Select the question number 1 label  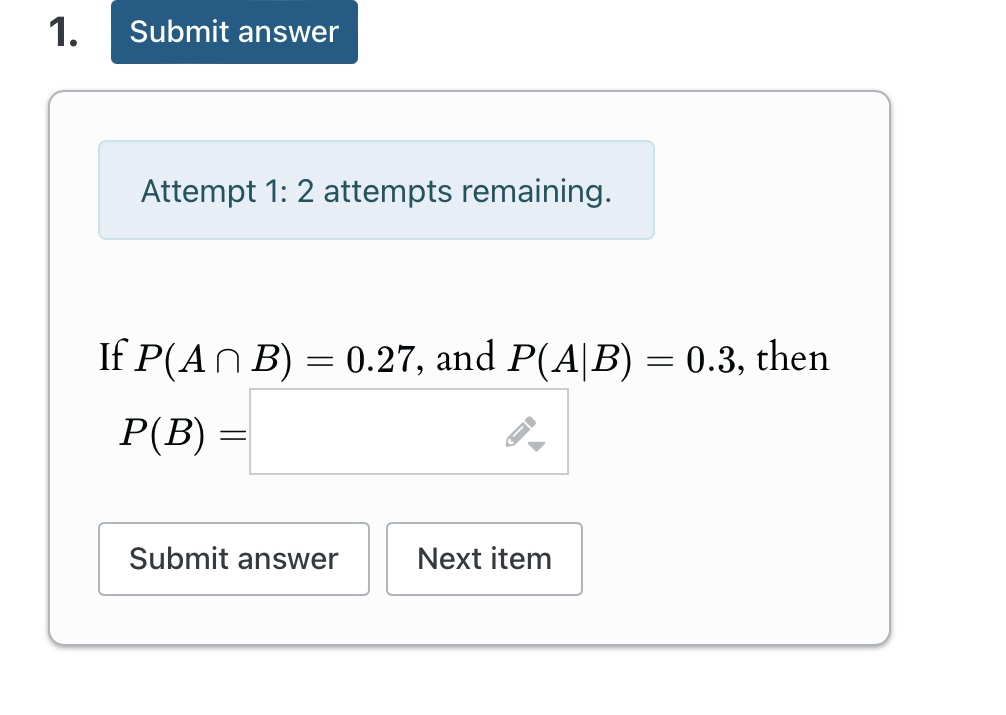pyautogui.click(x=63, y=31)
